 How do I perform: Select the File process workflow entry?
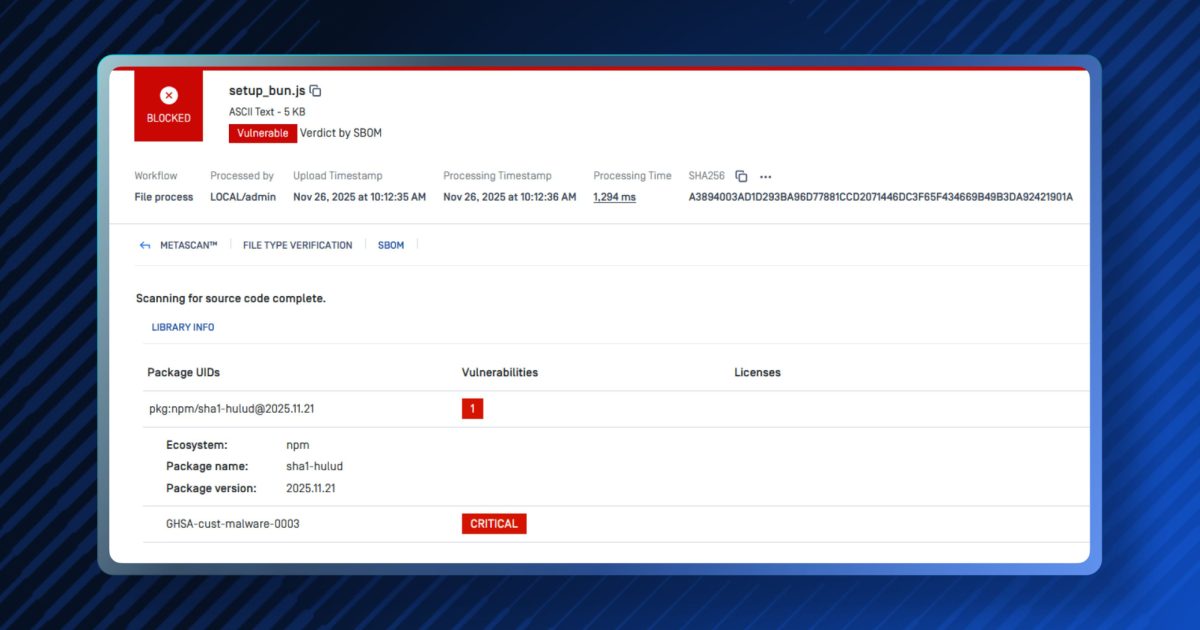click(163, 197)
